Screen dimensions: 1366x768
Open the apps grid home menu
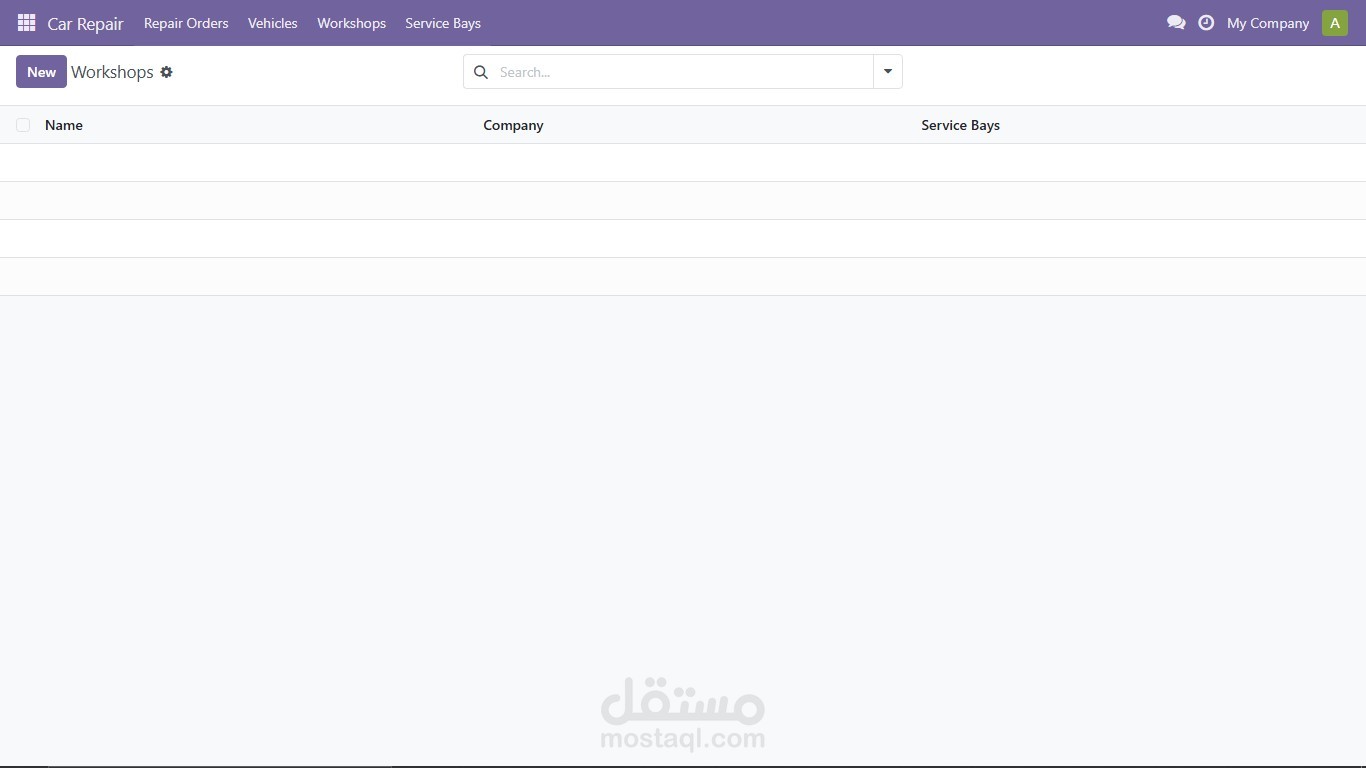(27, 23)
